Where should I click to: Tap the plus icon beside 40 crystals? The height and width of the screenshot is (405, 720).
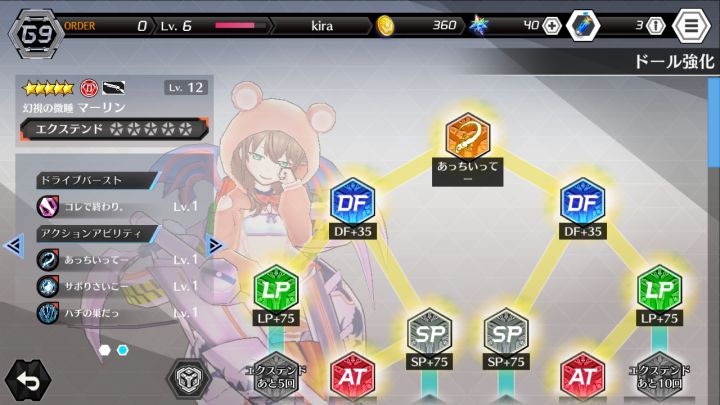click(551, 26)
